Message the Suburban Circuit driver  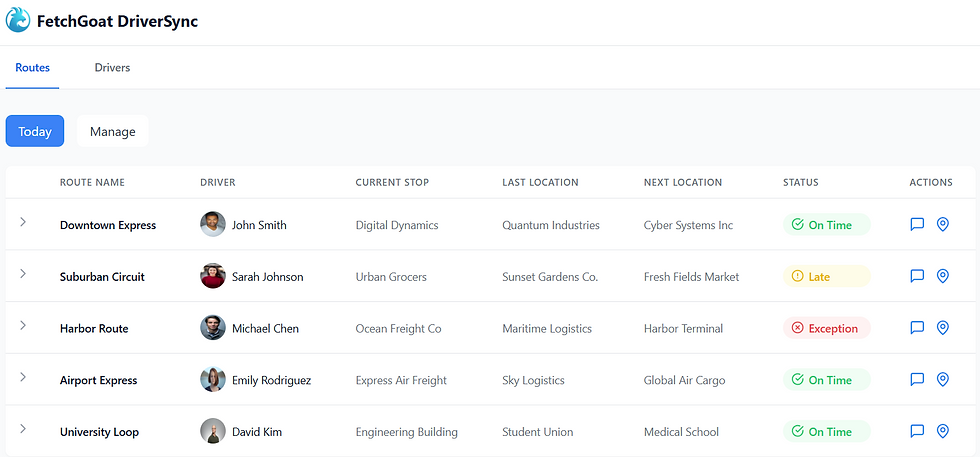tap(917, 276)
